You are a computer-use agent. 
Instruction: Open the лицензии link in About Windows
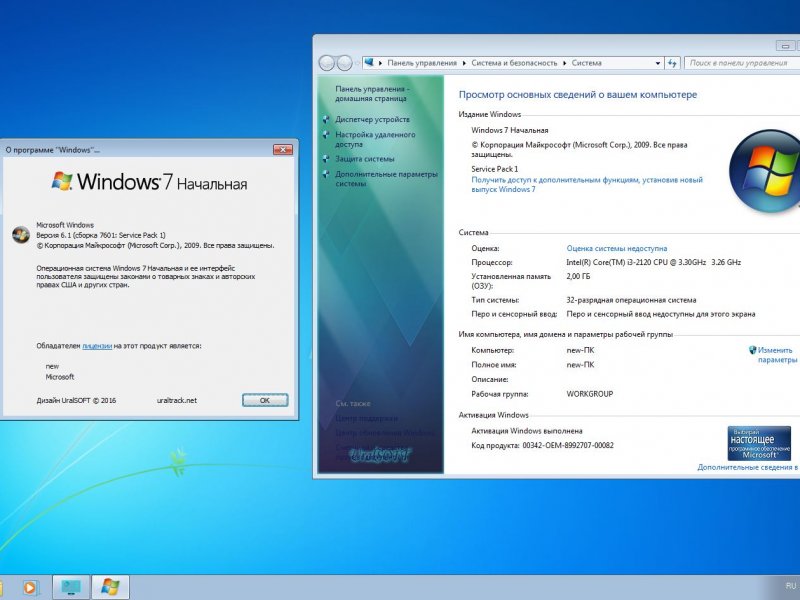97,346
